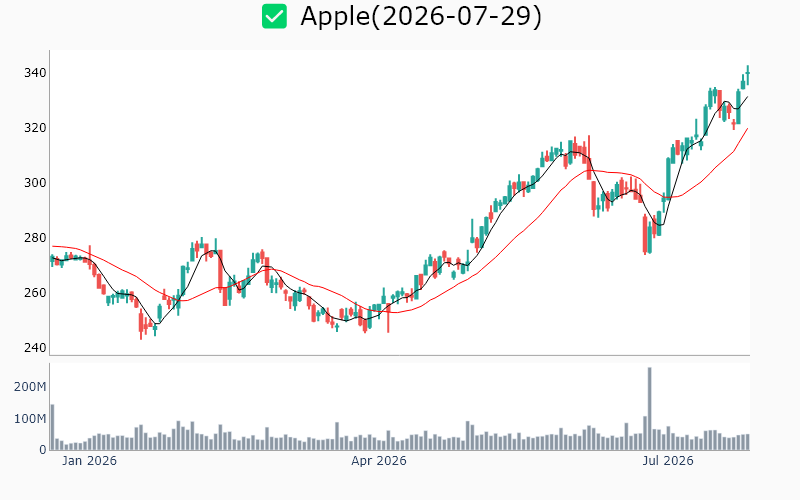Click the 340 price axis label
The image size is (800, 500).
click(35, 73)
